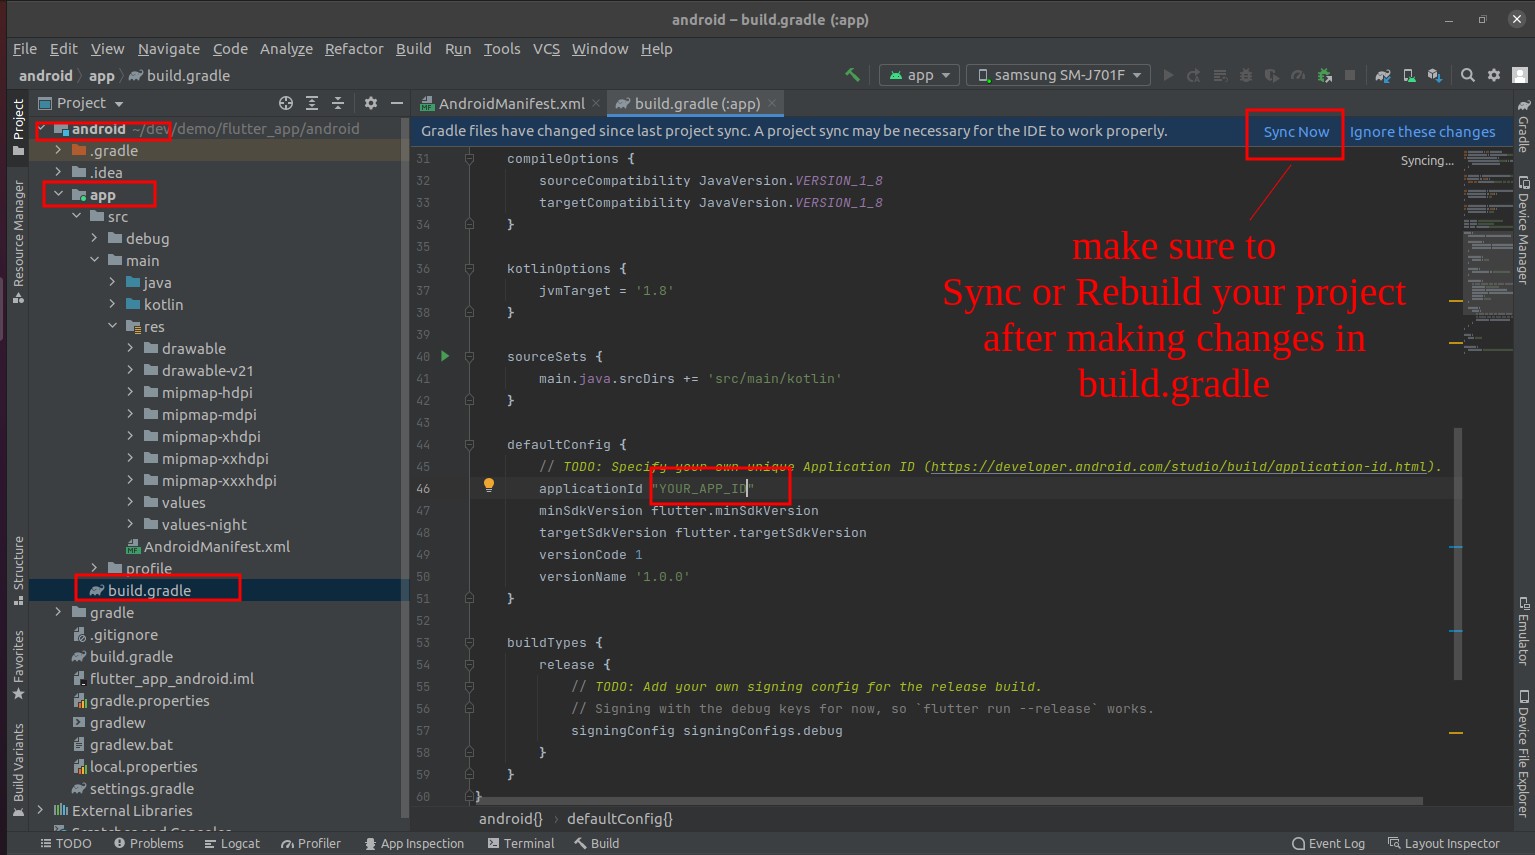Click Attach Debugger to Android Process icon

[1324, 75]
